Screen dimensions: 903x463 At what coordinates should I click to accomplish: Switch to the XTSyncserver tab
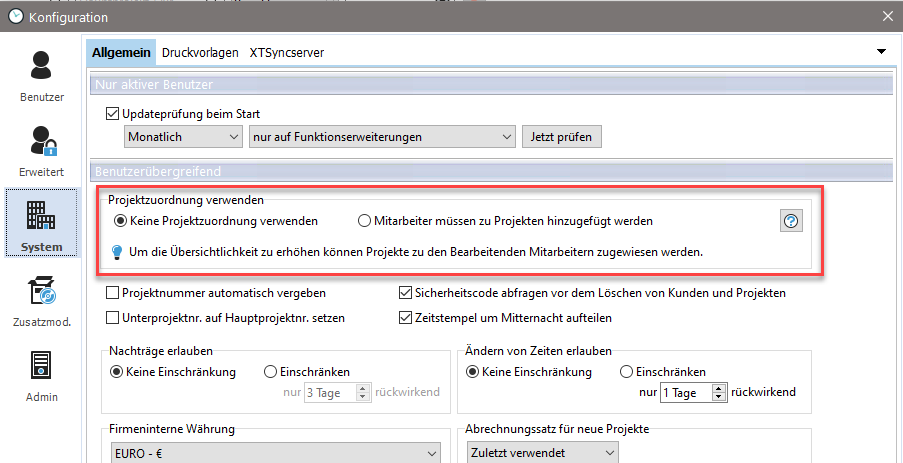[x=286, y=52]
